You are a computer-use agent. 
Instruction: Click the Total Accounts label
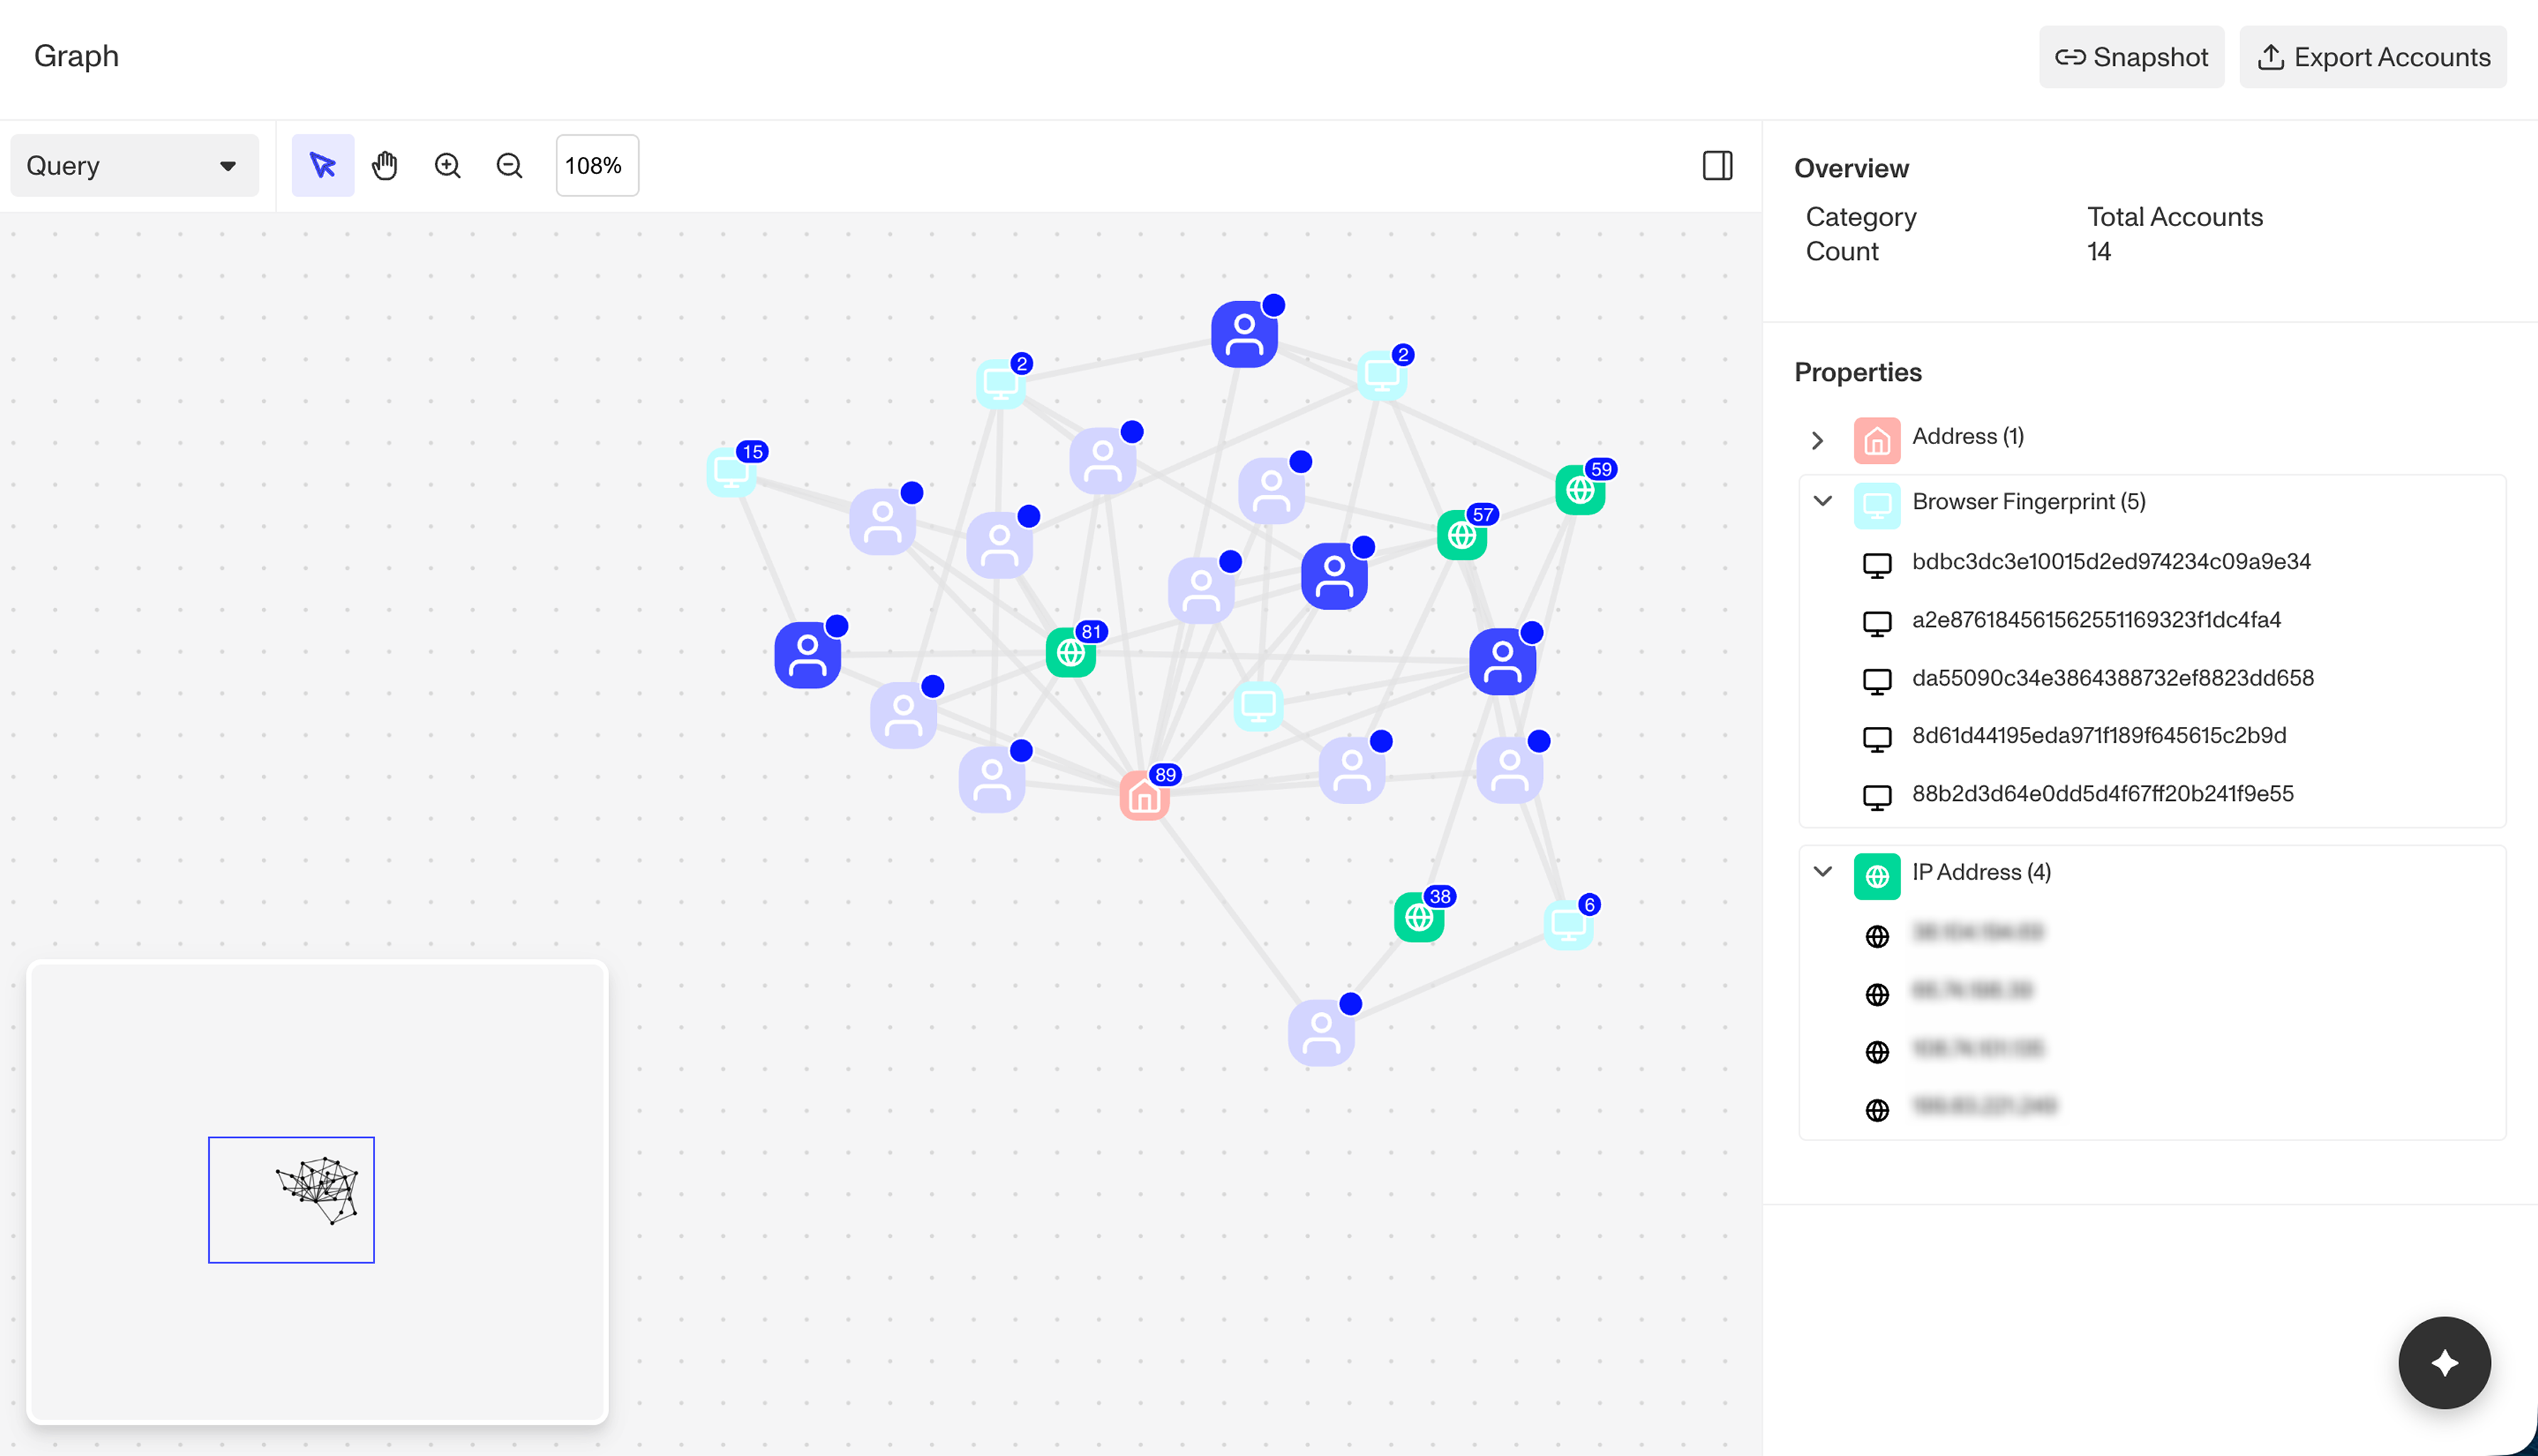click(x=2175, y=217)
